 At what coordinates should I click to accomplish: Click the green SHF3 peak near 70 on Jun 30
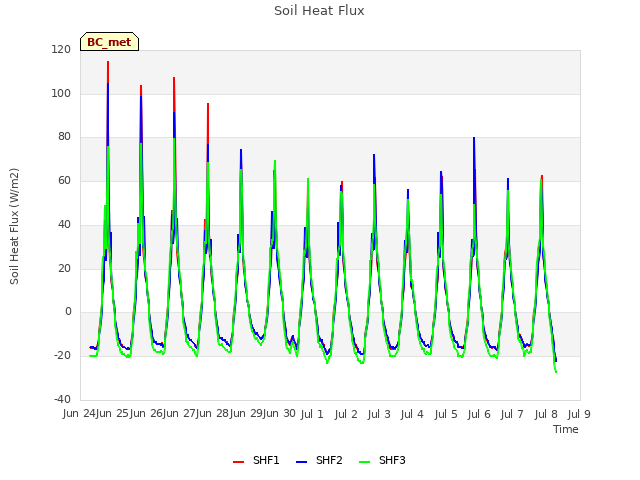click(275, 161)
